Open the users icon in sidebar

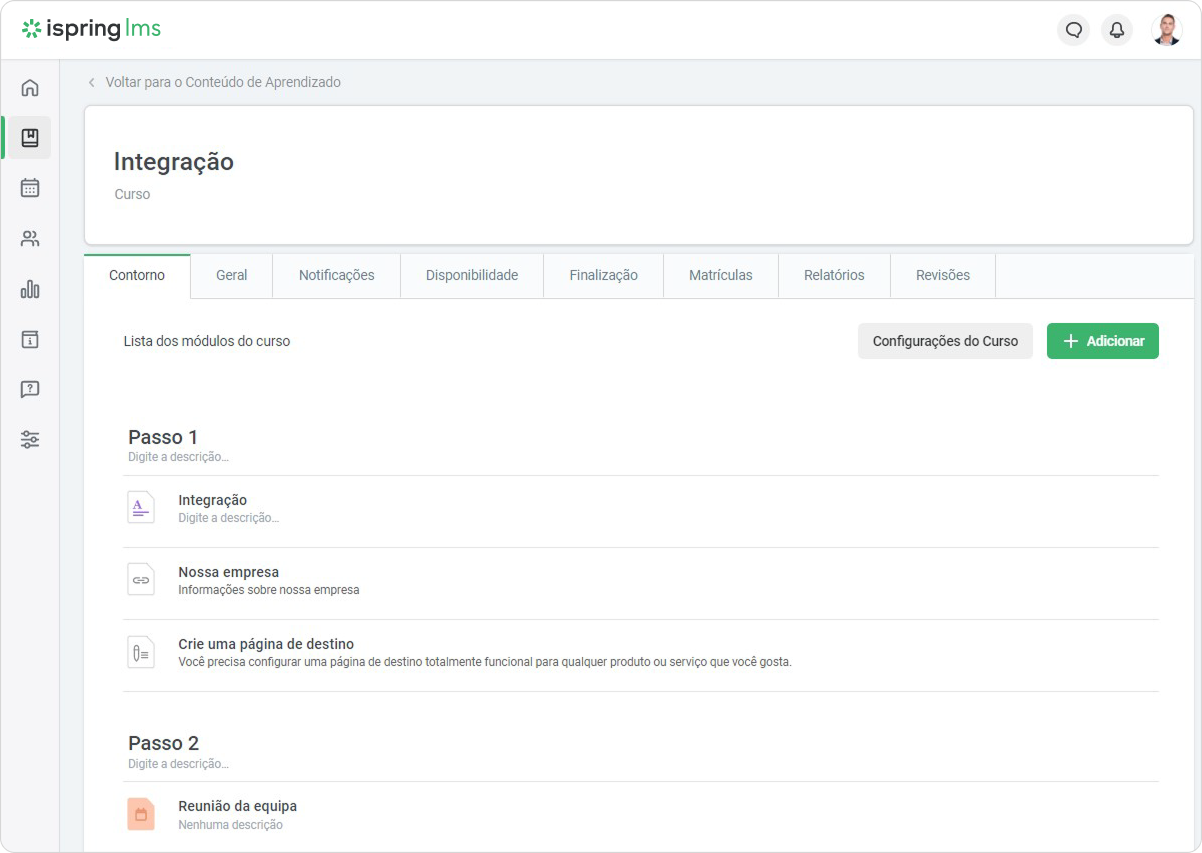point(30,239)
